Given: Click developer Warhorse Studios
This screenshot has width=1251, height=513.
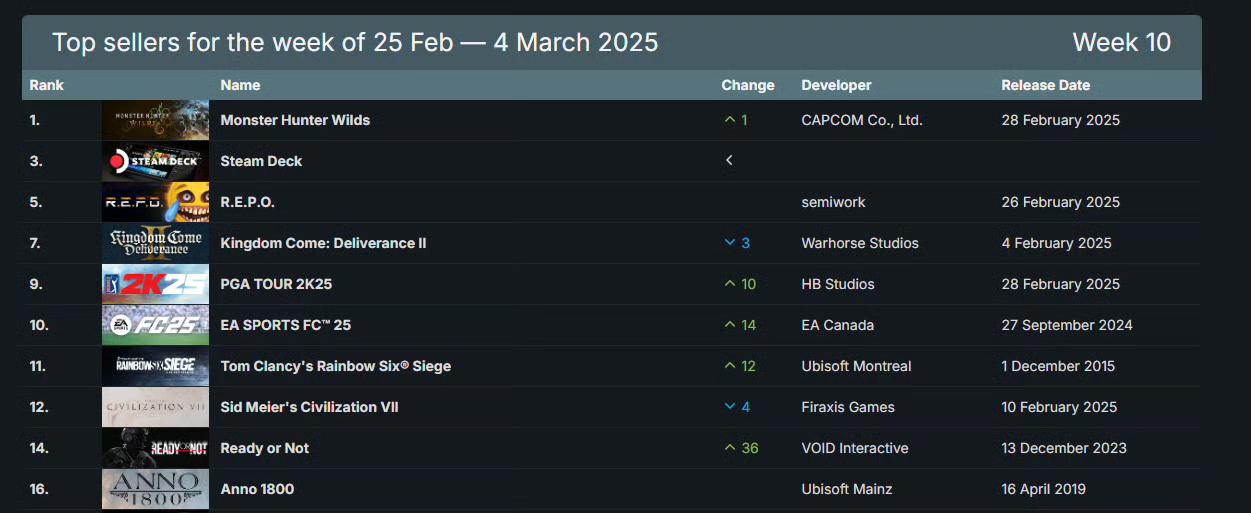Looking at the screenshot, I should pyautogui.click(x=860, y=243).
